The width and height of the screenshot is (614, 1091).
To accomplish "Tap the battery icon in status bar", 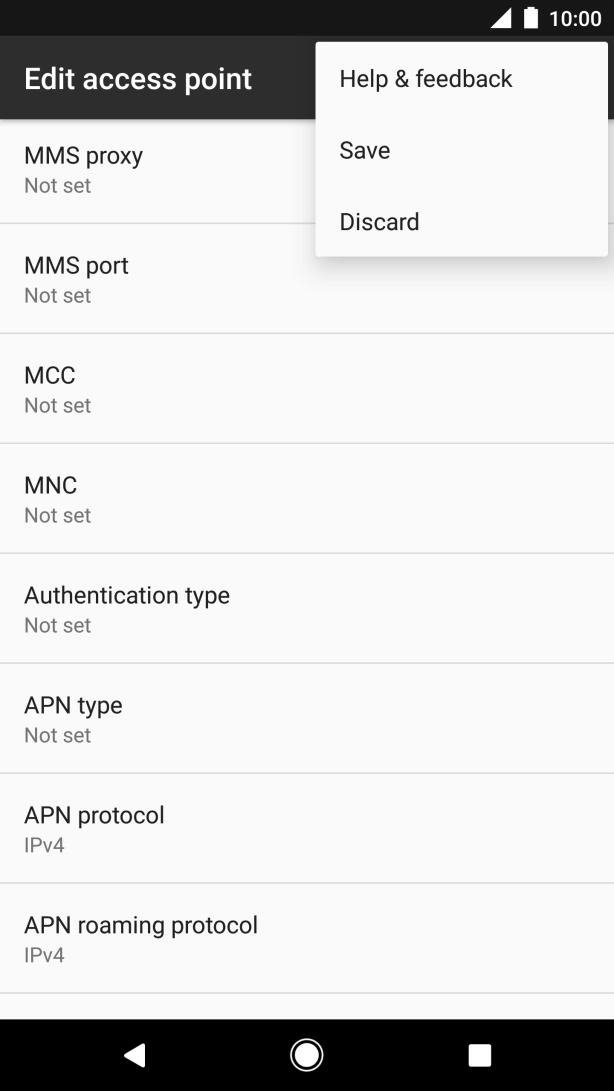I will [531, 18].
